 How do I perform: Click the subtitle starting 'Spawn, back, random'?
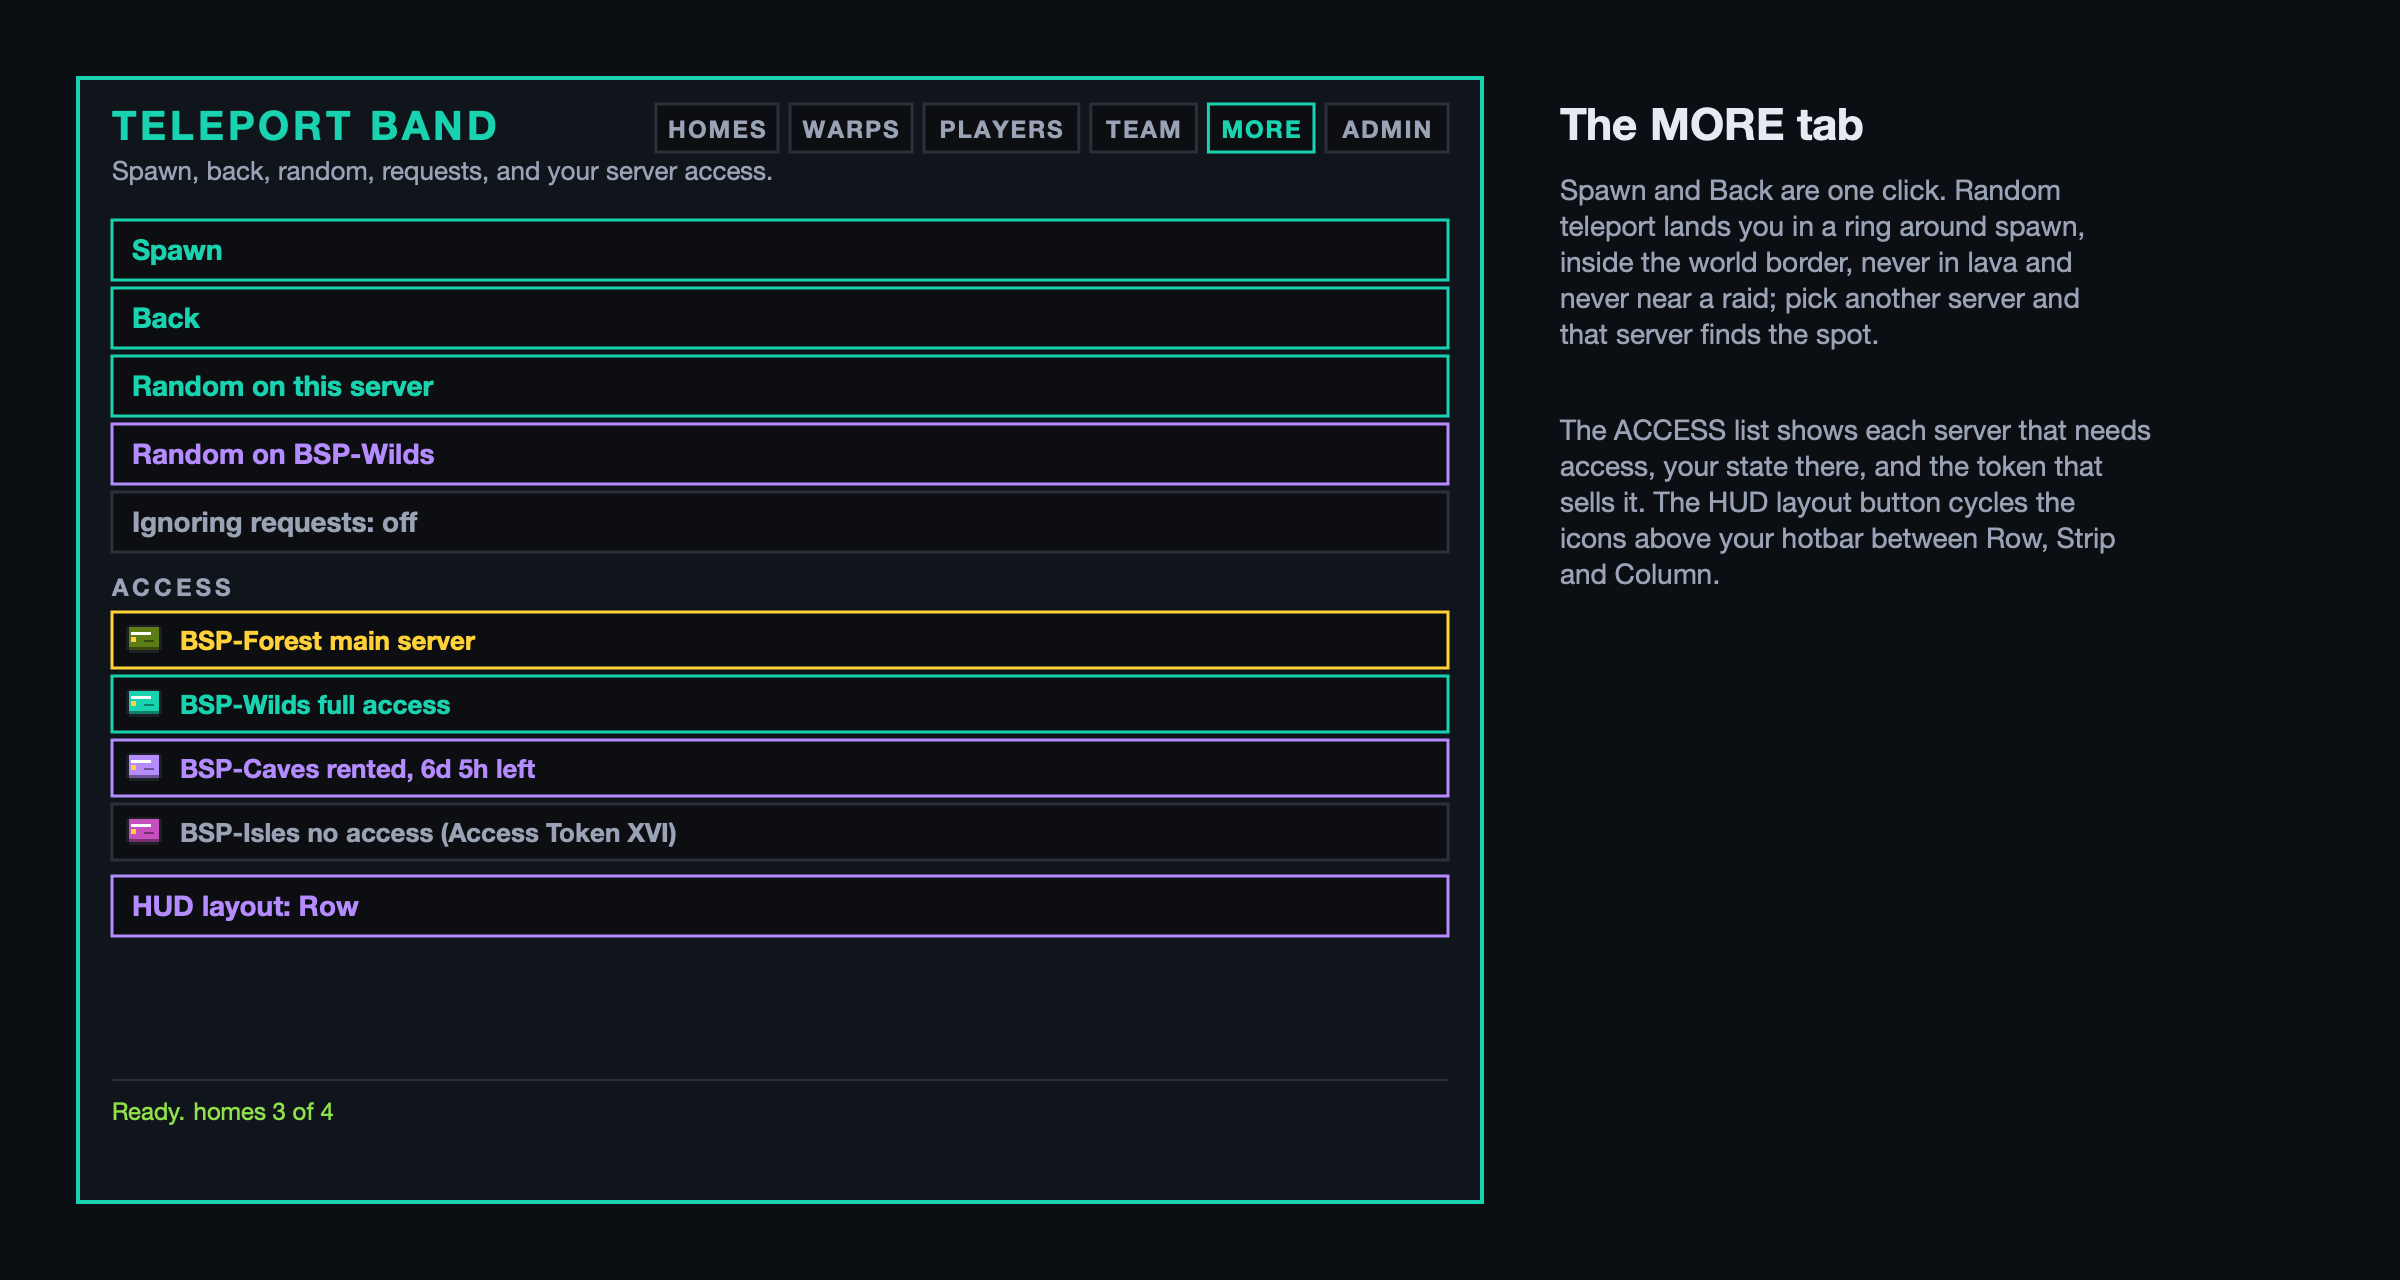[442, 171]
